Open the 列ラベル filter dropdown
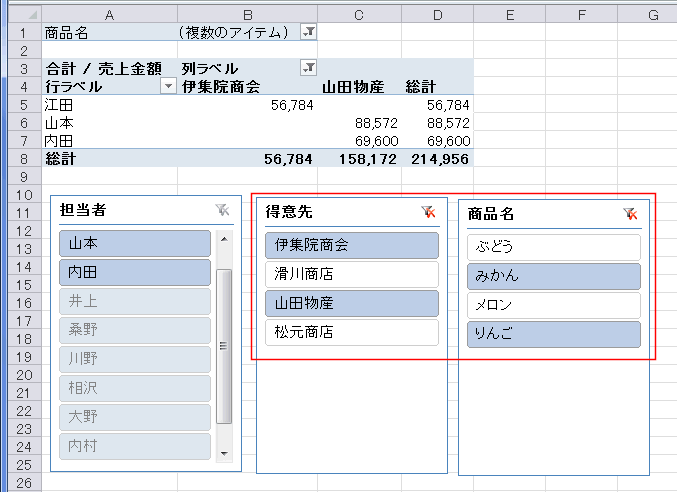Screen dimensions: 677x492 (309, 68)
